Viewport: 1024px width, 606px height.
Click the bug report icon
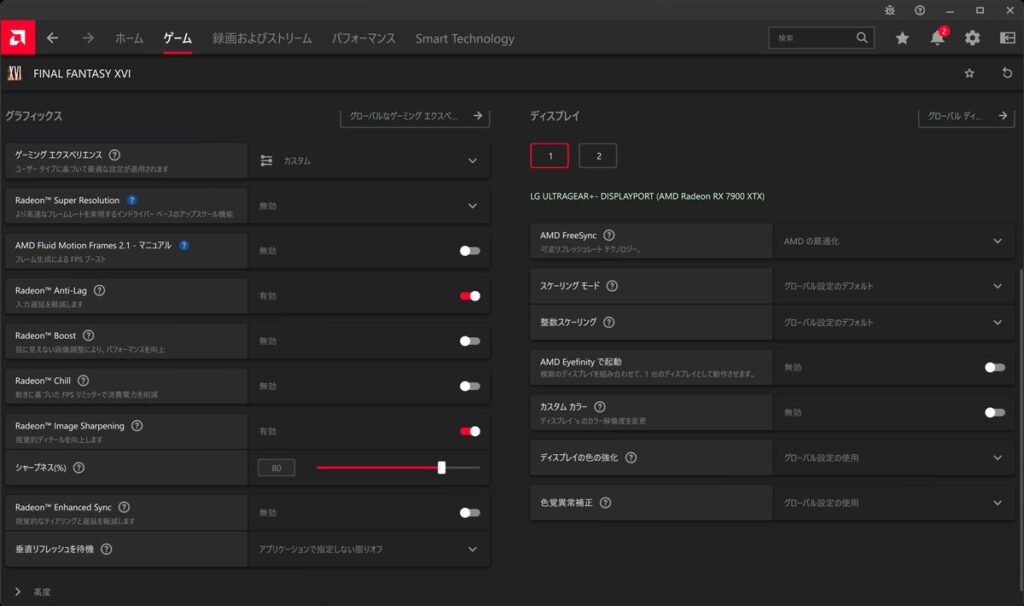(889, 10)
